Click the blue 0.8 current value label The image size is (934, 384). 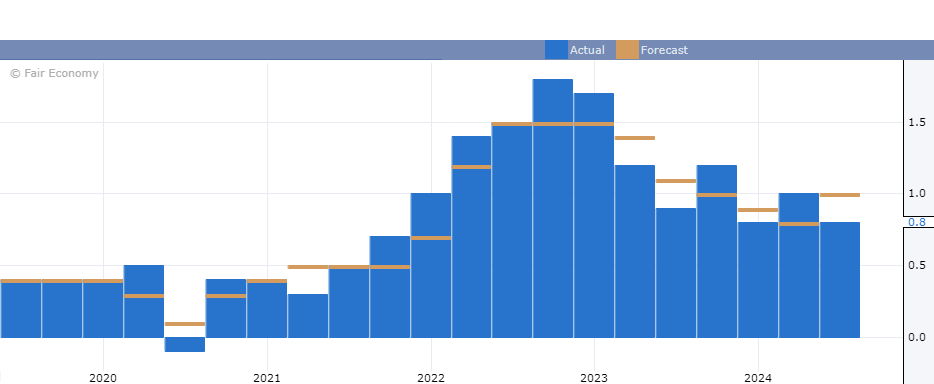[917, 222]
